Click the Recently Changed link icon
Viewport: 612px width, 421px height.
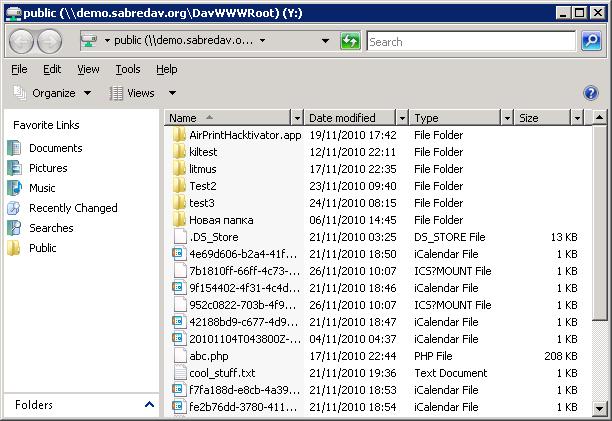pos(14,208)
